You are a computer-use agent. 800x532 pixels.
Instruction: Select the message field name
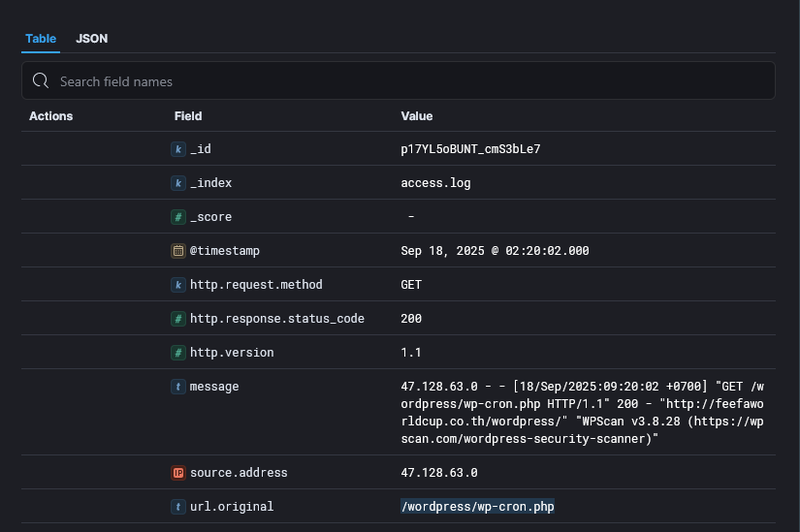click(x=214, y=387)
